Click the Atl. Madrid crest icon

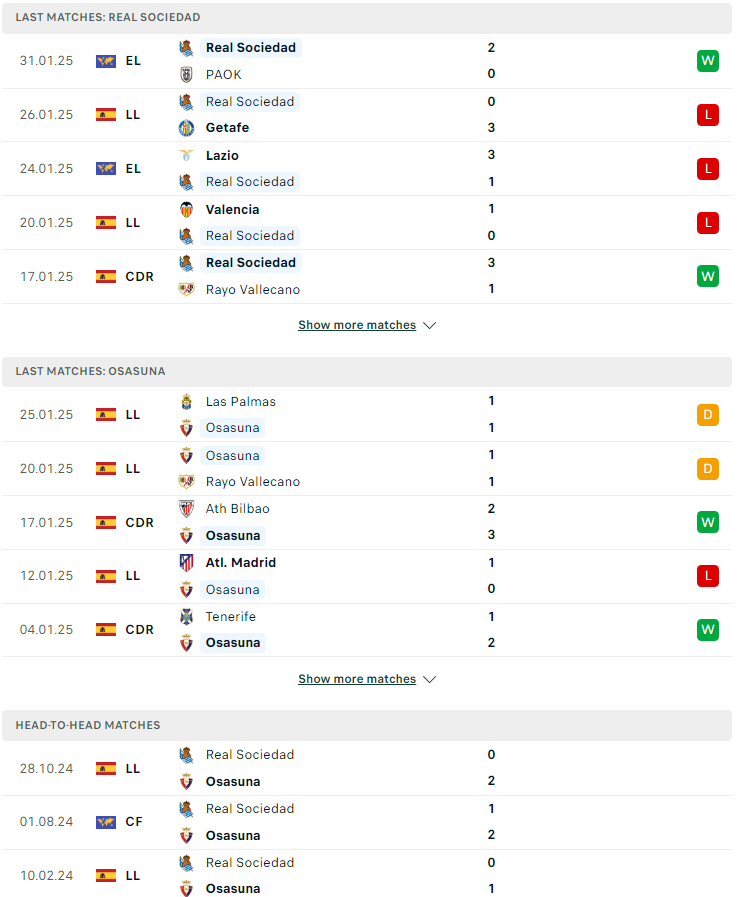[186, 563]
